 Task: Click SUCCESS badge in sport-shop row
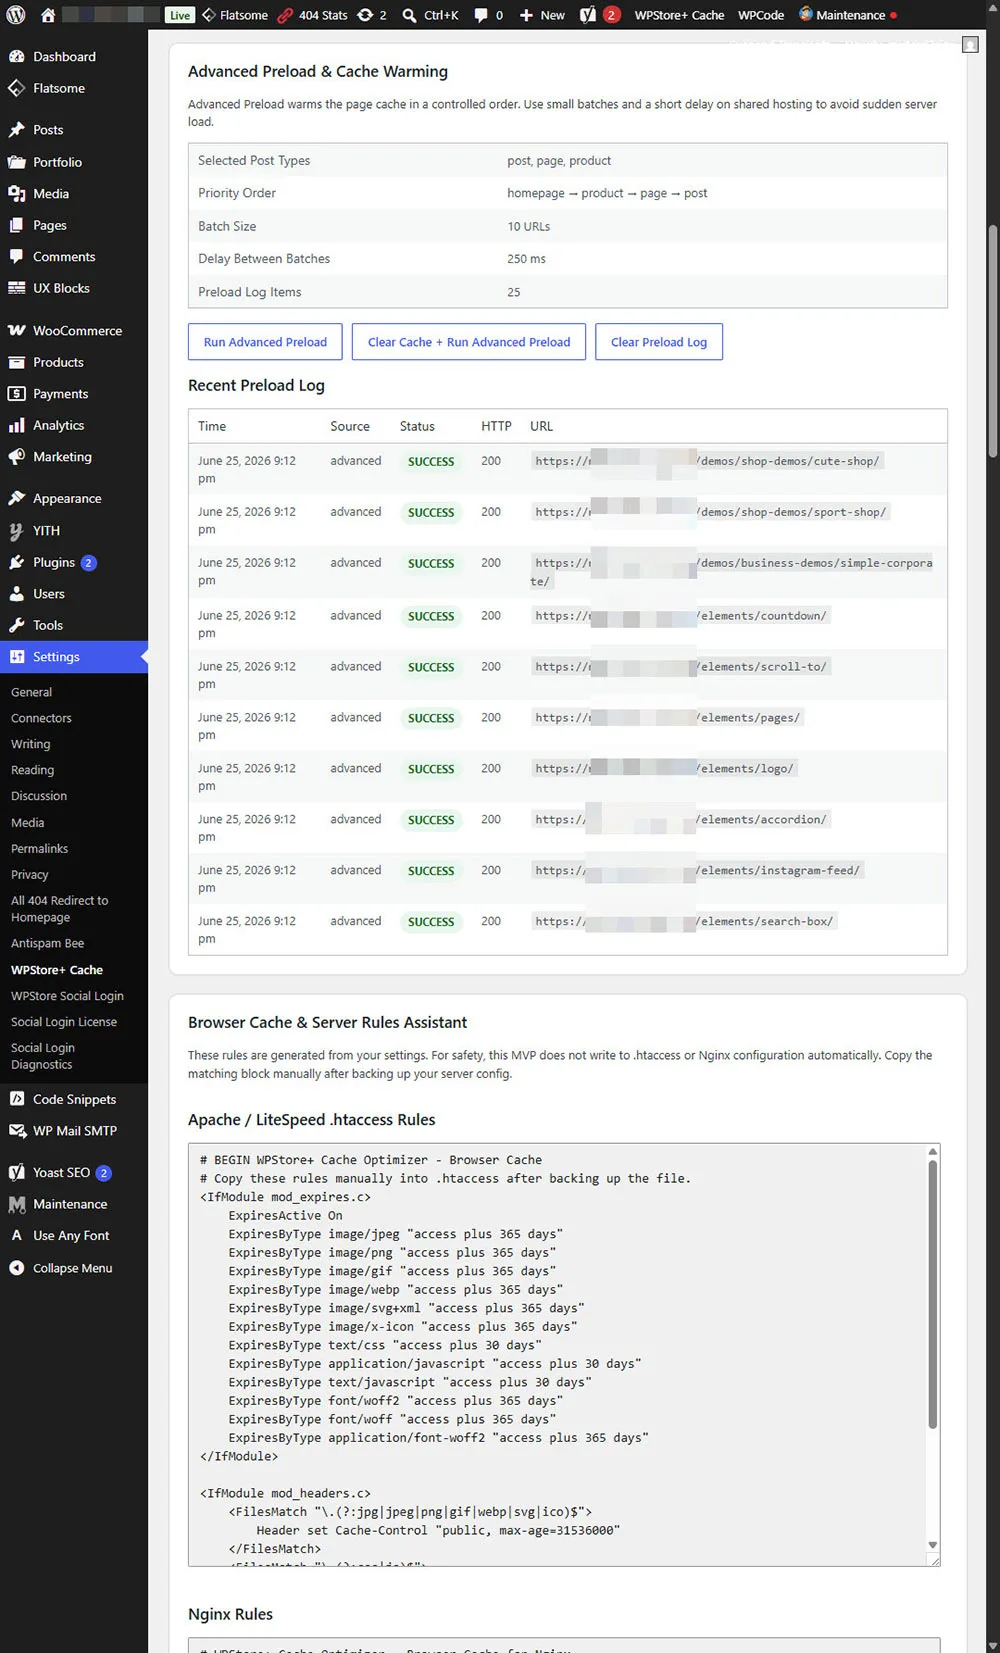[431, 512]
